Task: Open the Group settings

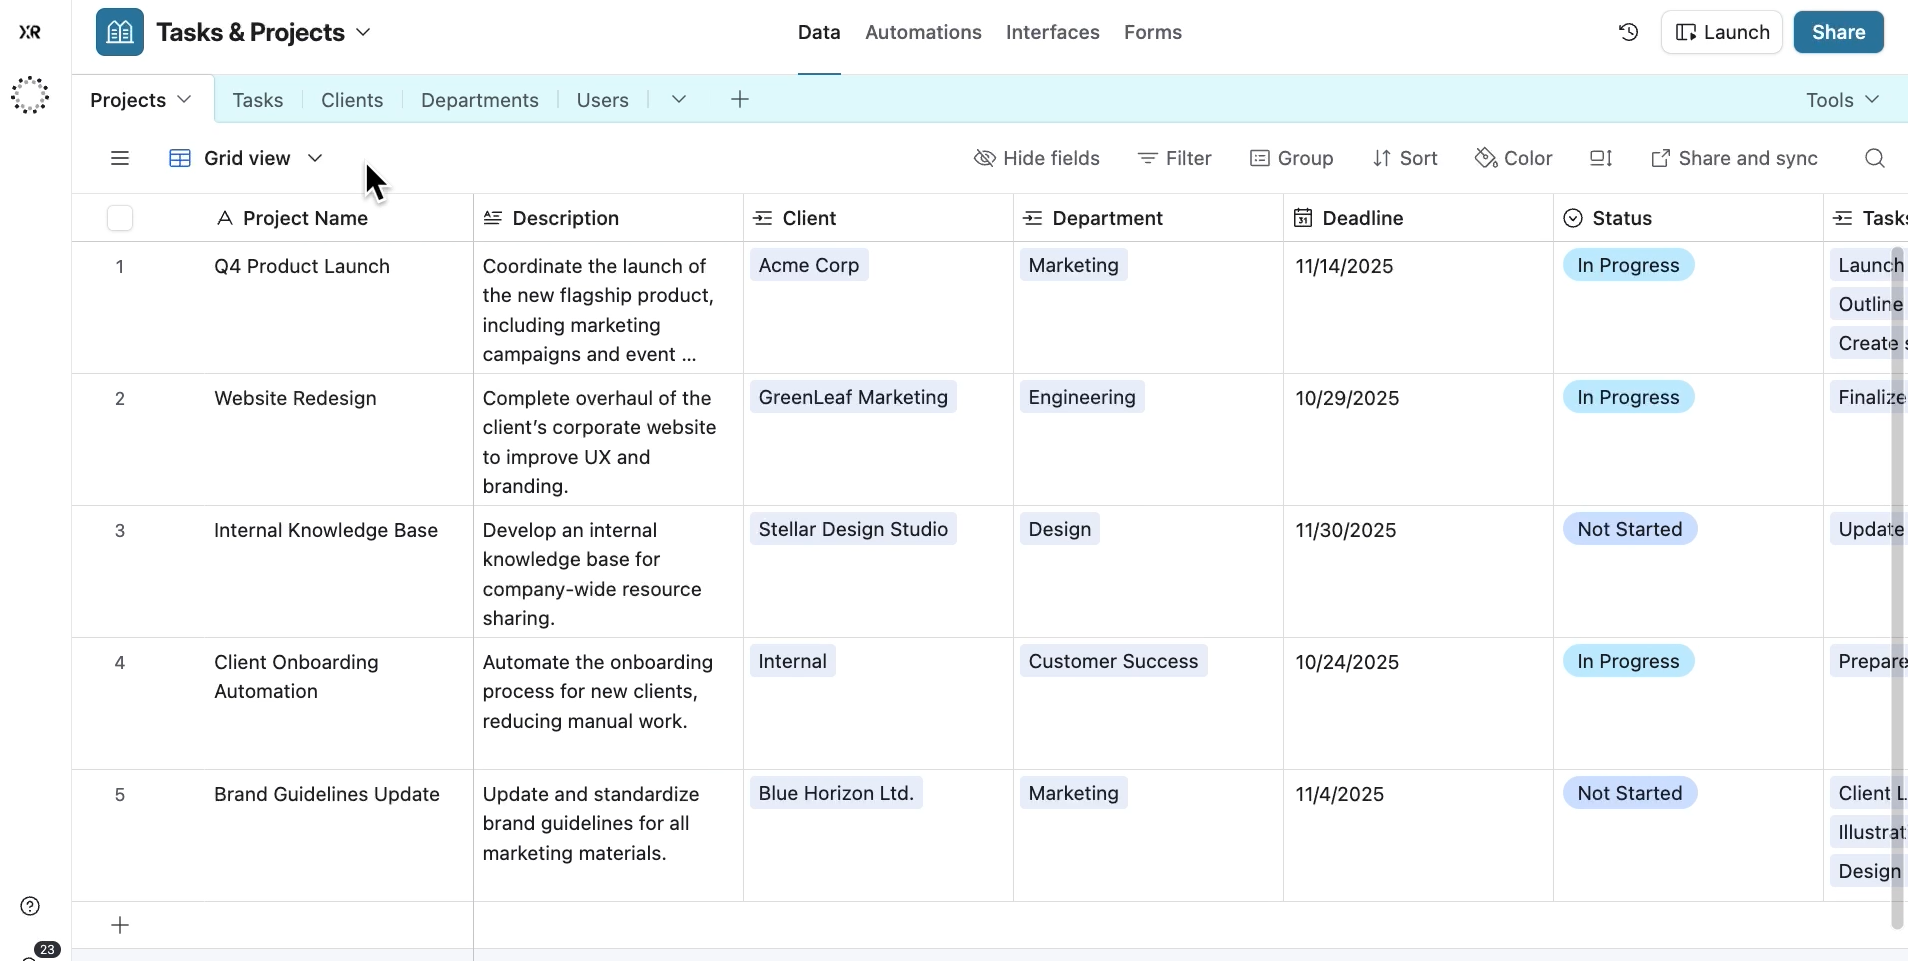Action: point(1292,158)
